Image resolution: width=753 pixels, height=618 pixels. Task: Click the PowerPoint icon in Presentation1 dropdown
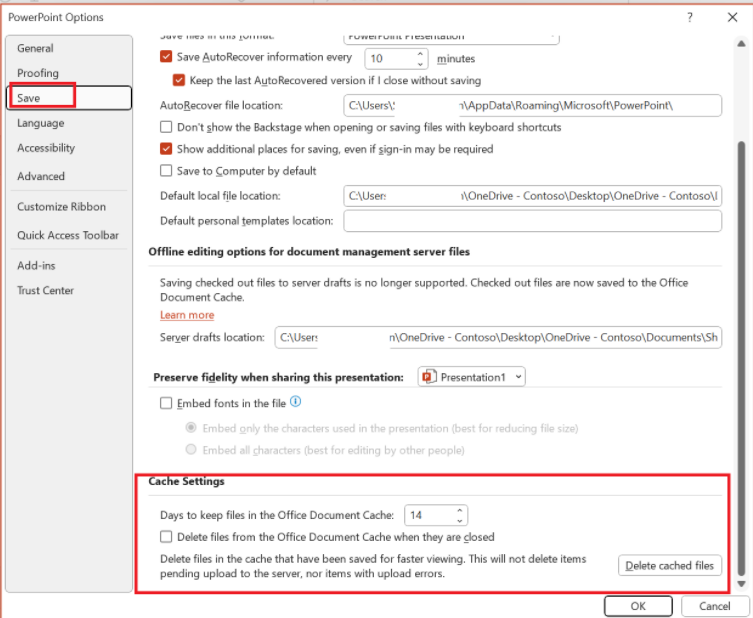tap(428, 377)
